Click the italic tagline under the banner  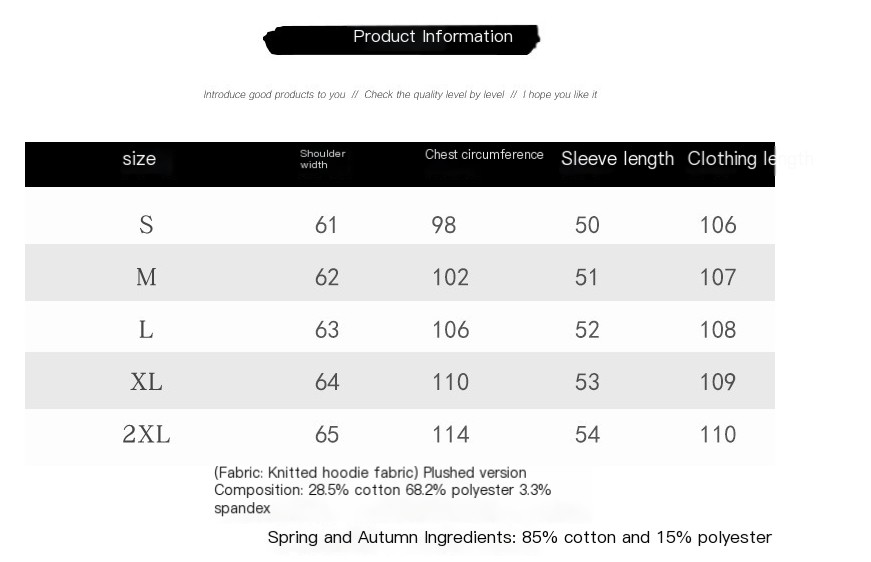coord(400,94)
